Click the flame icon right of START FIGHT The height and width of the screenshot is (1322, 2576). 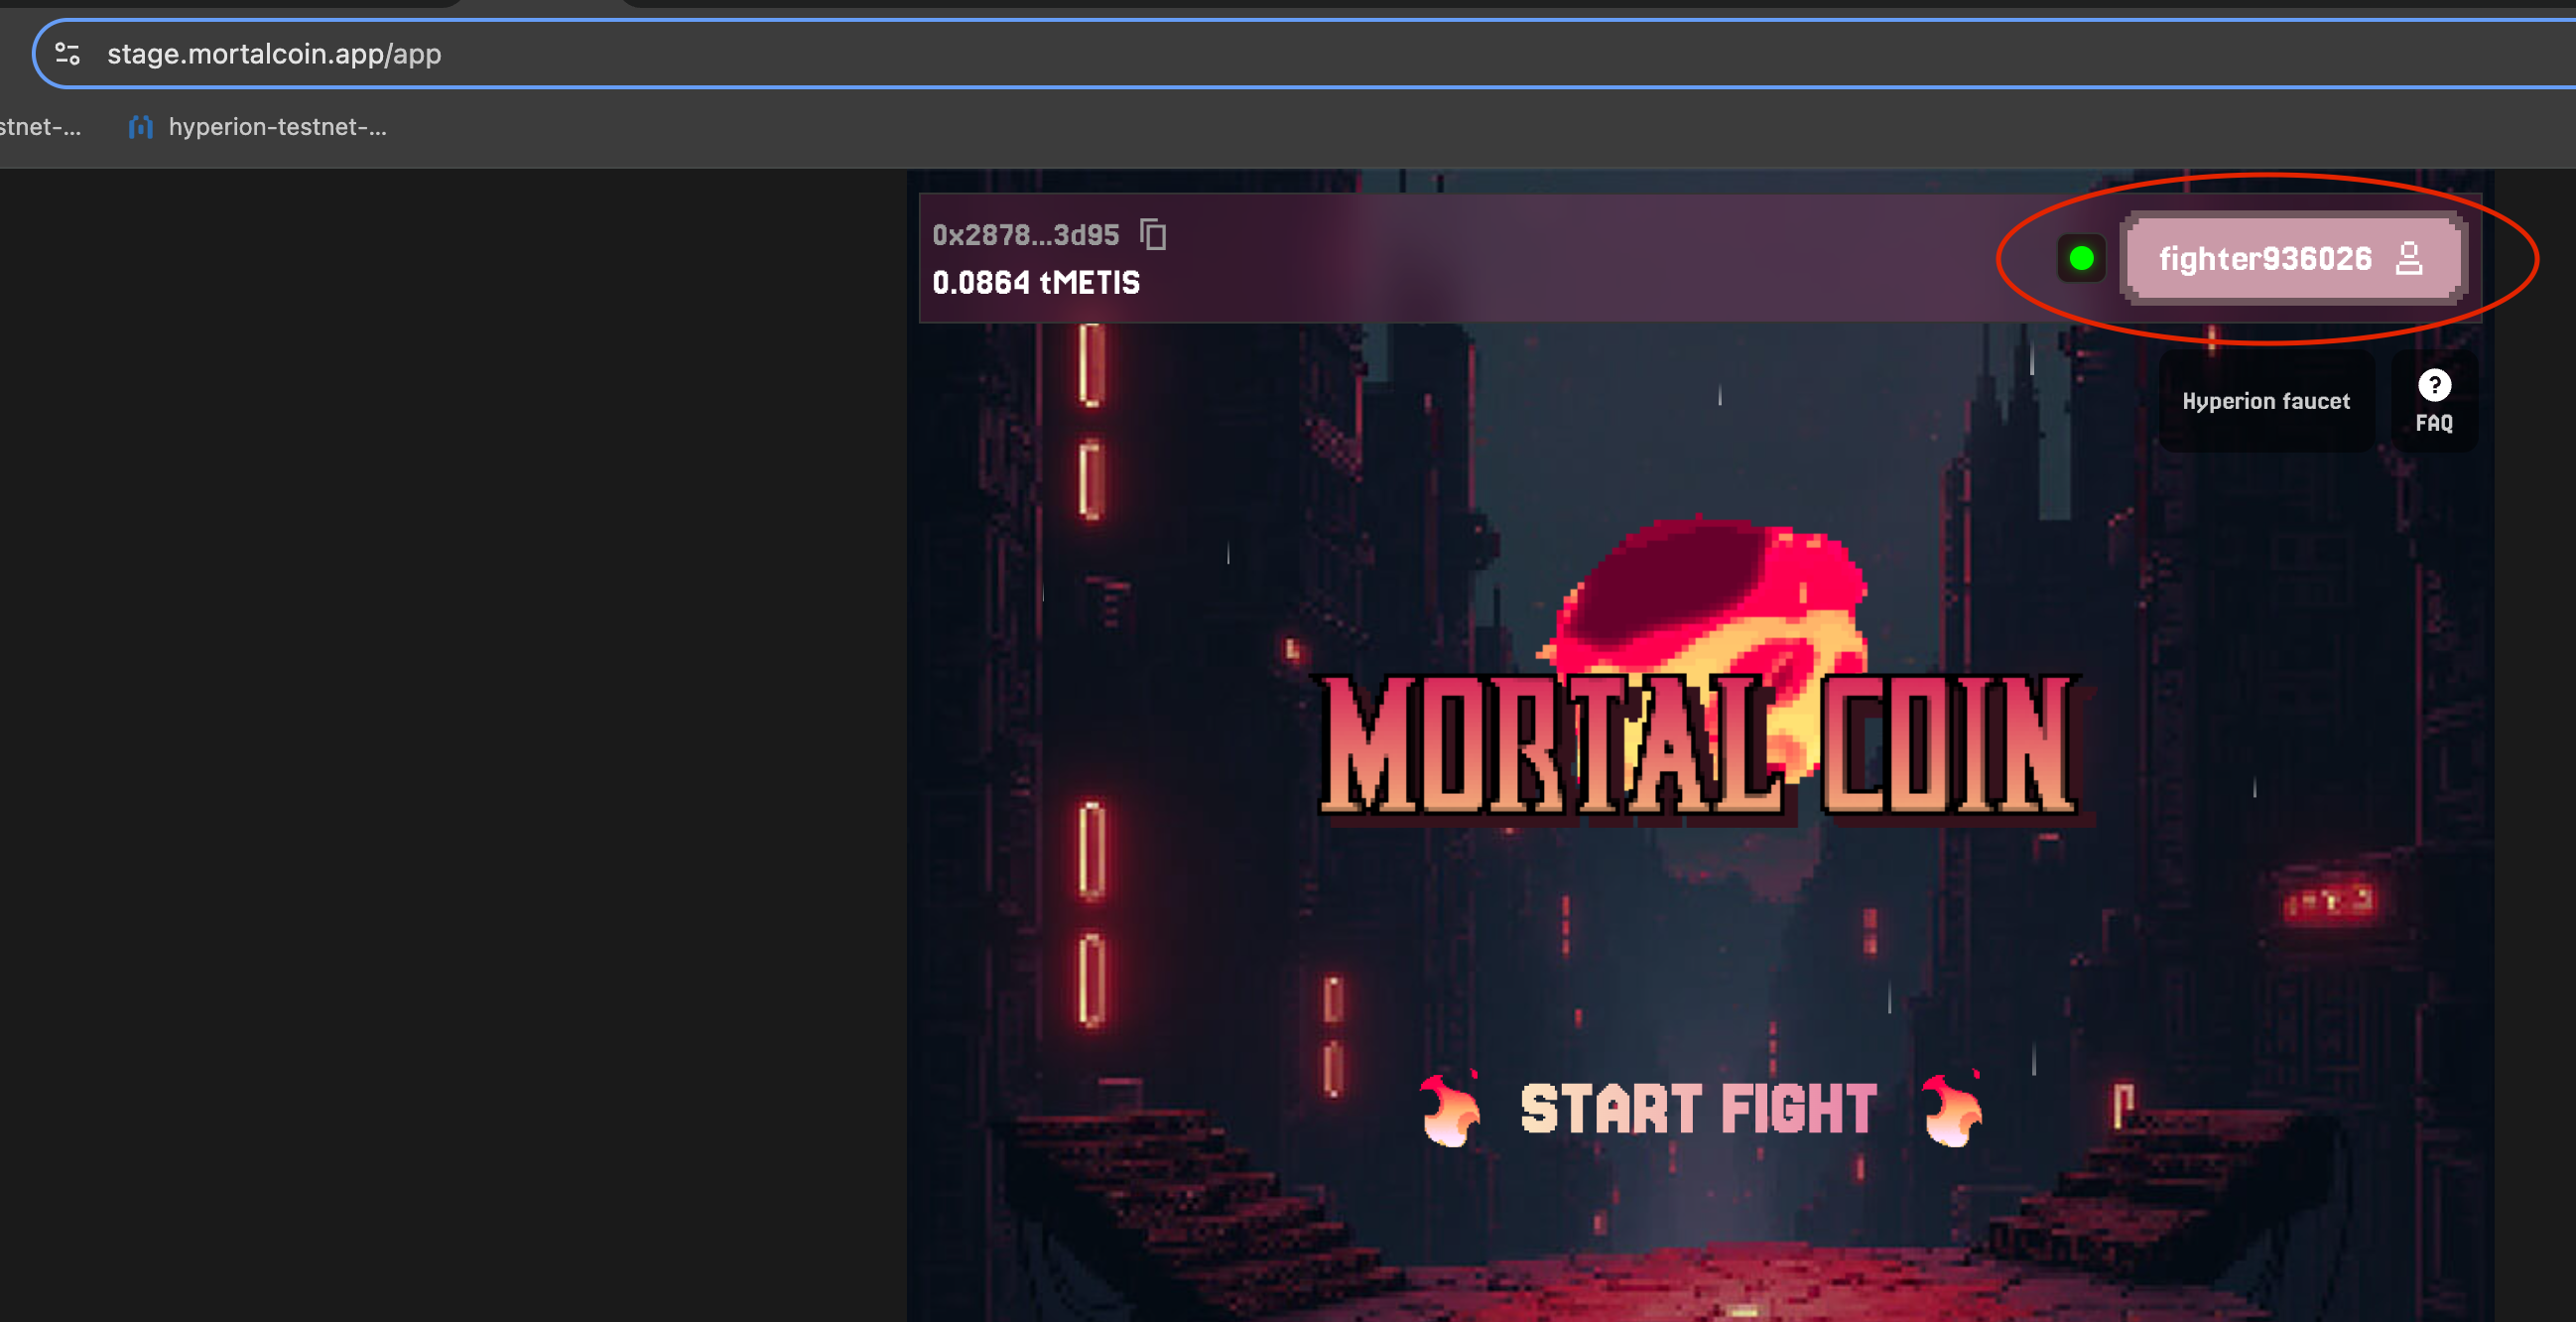1952,1109
